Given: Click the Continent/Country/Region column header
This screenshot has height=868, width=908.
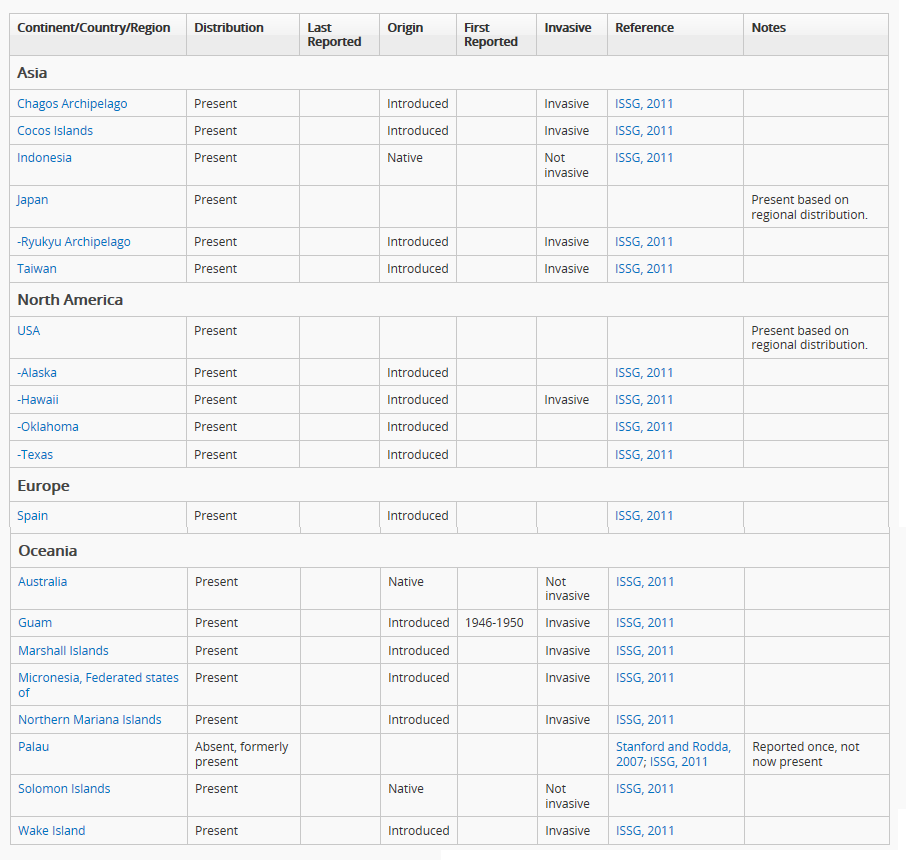Looking at the screenshot, I should [x=94, y=28].
